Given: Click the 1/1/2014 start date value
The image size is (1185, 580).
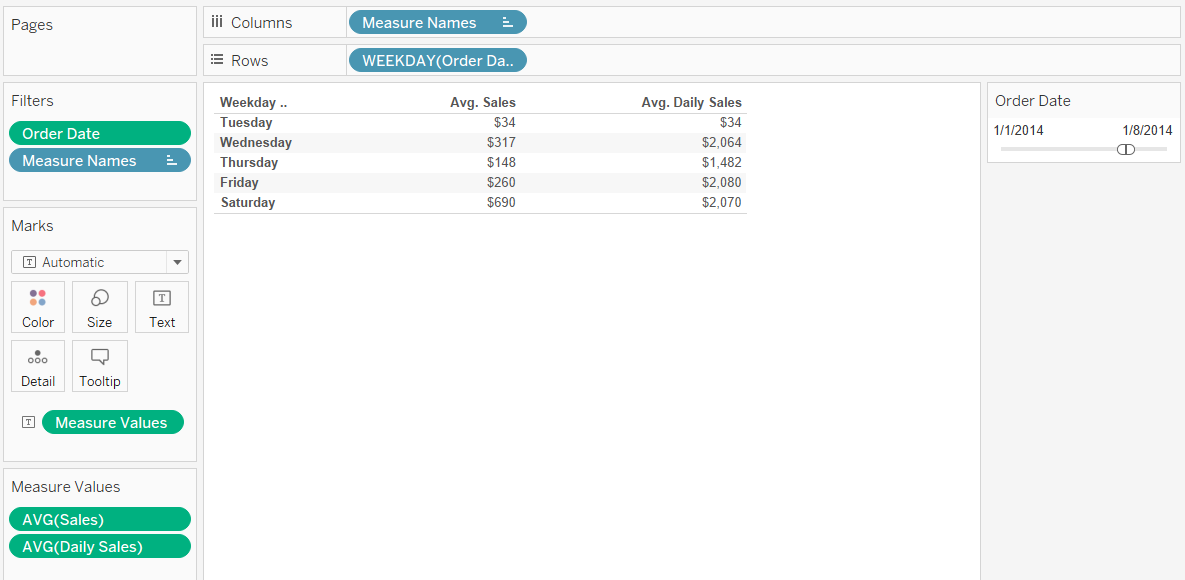Looking at the screenshot, I should click(1018, 130).
